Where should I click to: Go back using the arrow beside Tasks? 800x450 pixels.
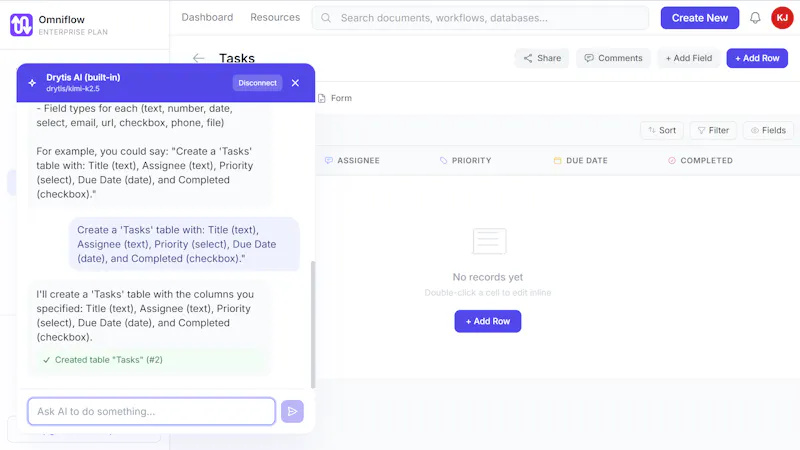click(x=198, y=58)
